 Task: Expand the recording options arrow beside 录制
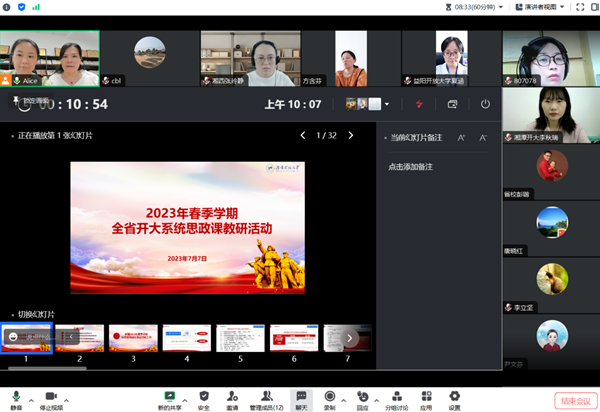click(344, 401)
